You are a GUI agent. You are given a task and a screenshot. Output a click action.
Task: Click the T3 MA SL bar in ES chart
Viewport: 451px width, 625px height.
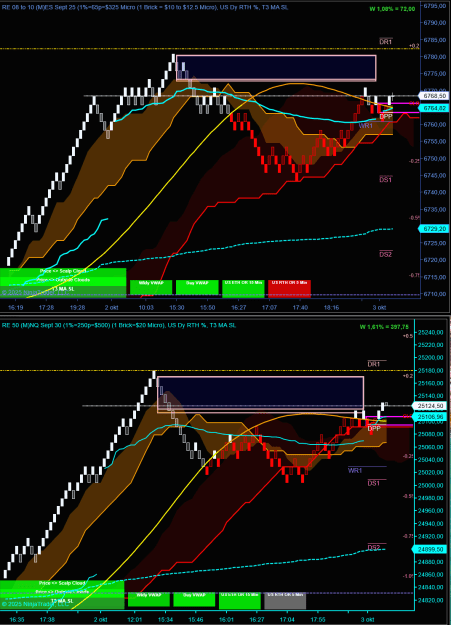coord(63,289)
